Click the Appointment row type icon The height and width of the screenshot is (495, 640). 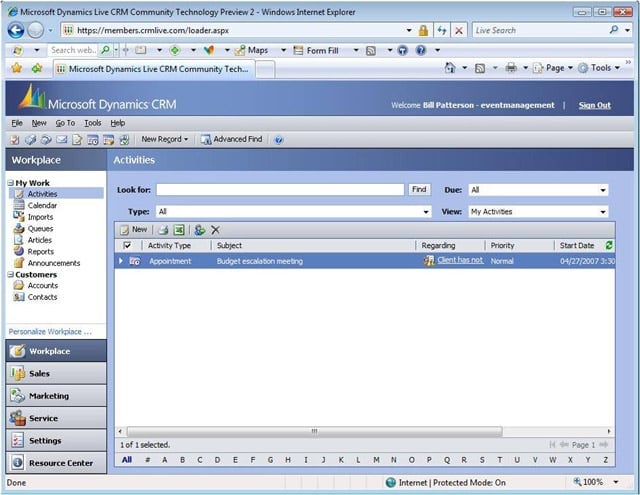click(x=135, y=261)
